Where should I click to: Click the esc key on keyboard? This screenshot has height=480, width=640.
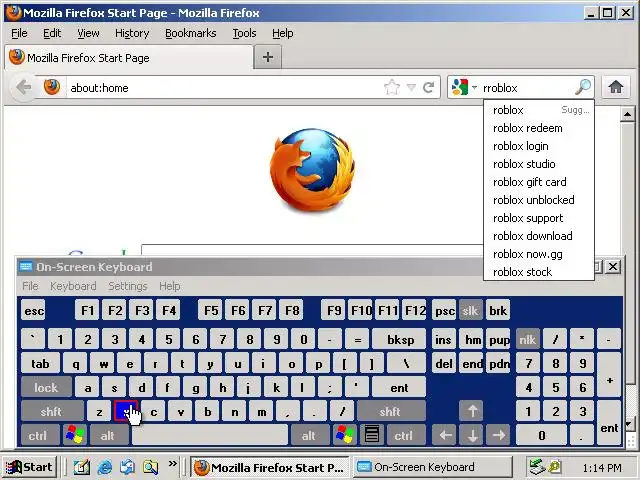tap(33, 311)
